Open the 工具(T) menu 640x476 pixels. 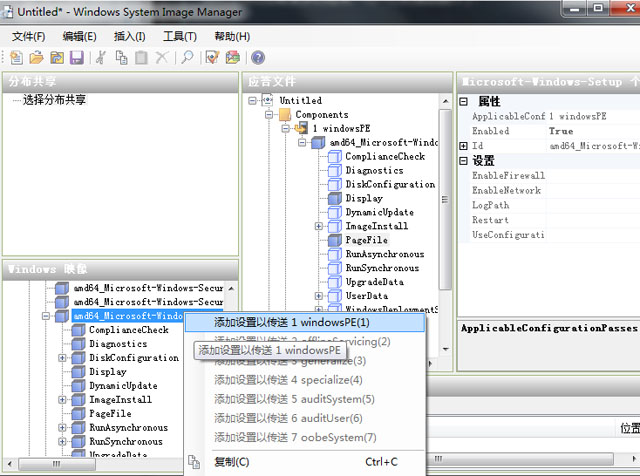point(180,37)
